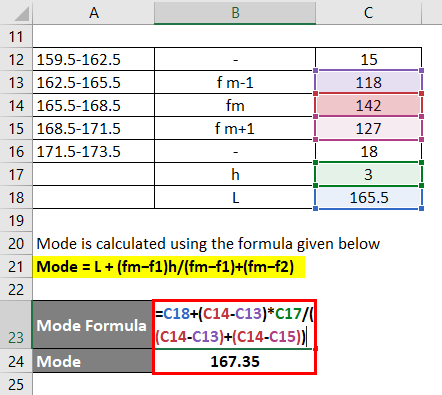Select row 22 header
Image resolution: width=442 pixels, height=395 pixels.
tap(16, 289)
